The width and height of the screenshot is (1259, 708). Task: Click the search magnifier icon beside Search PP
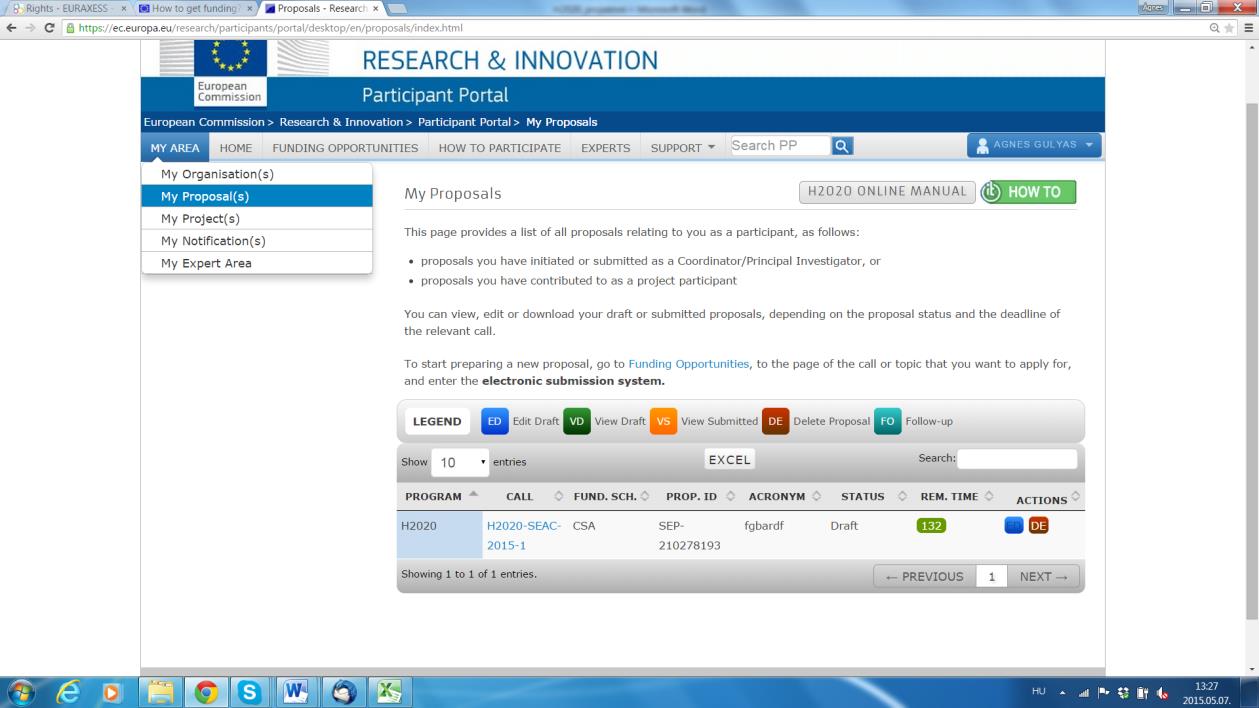(x=843, y=147)
